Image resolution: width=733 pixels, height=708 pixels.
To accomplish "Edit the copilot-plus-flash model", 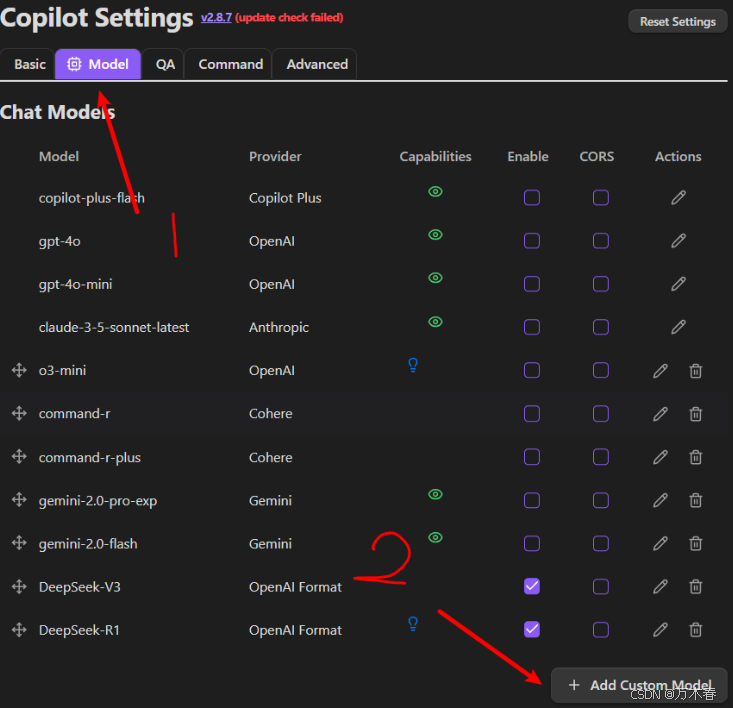I will 678,198.
